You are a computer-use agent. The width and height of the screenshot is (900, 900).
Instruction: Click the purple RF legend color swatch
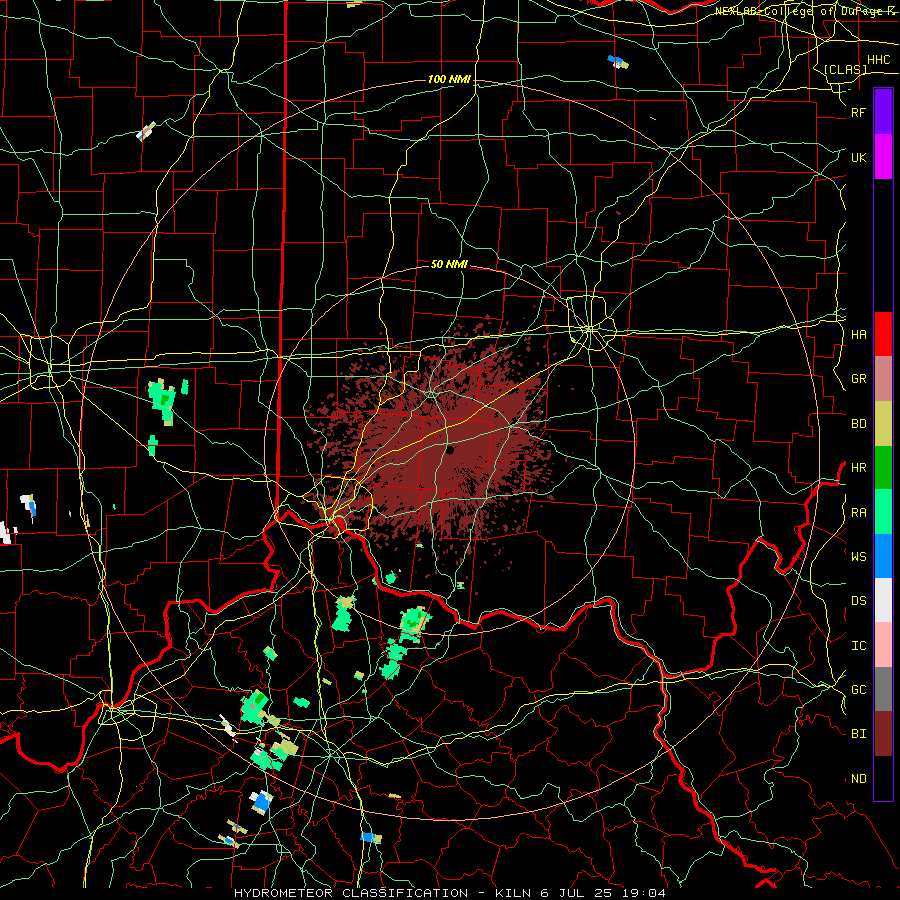tap(883, 112)
